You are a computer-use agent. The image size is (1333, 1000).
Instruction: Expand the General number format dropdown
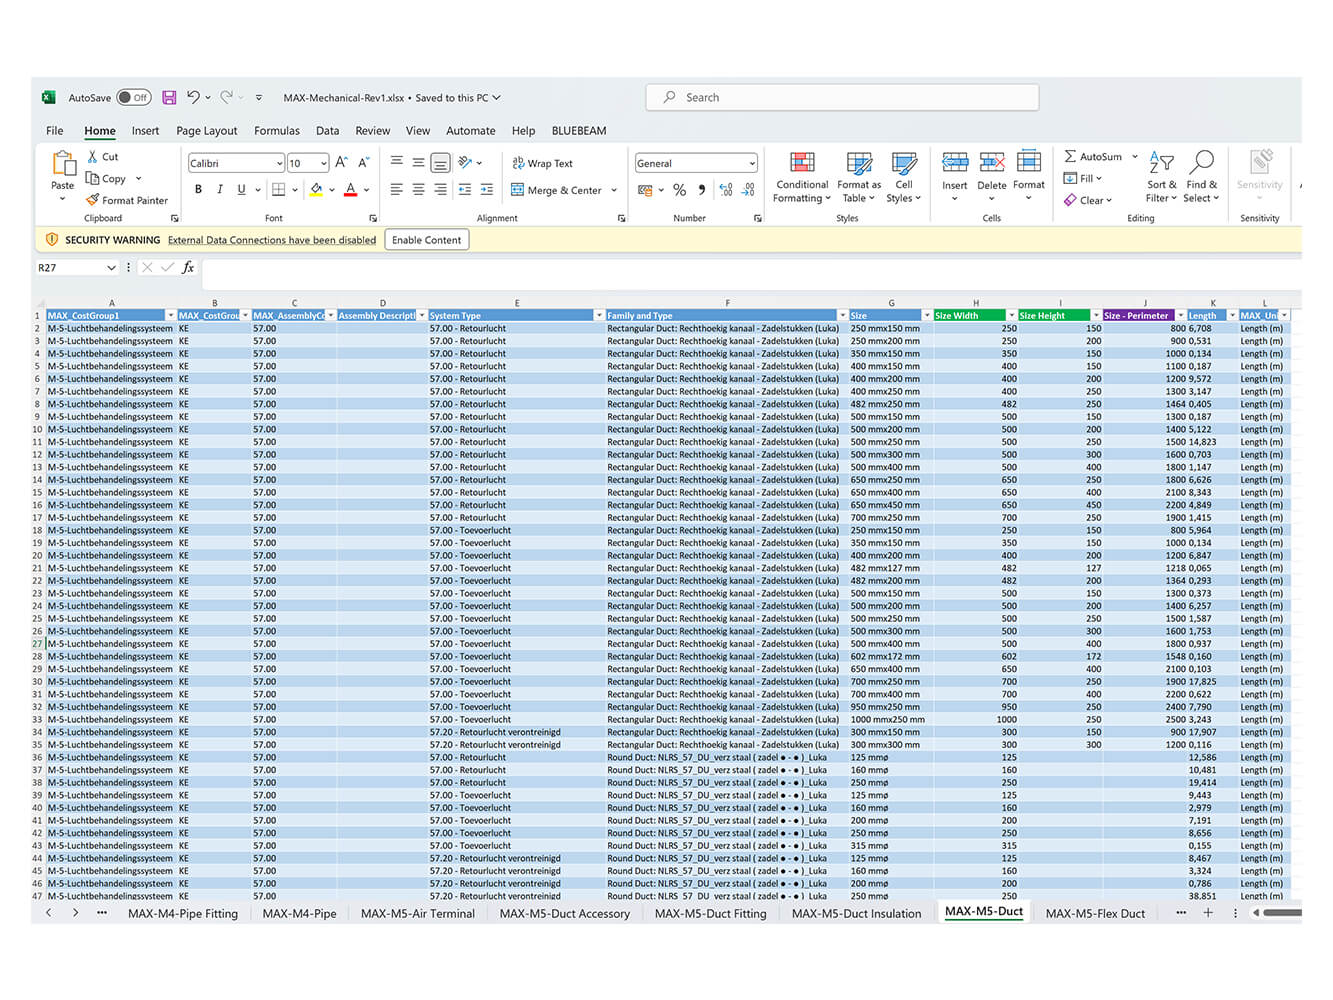751,163
